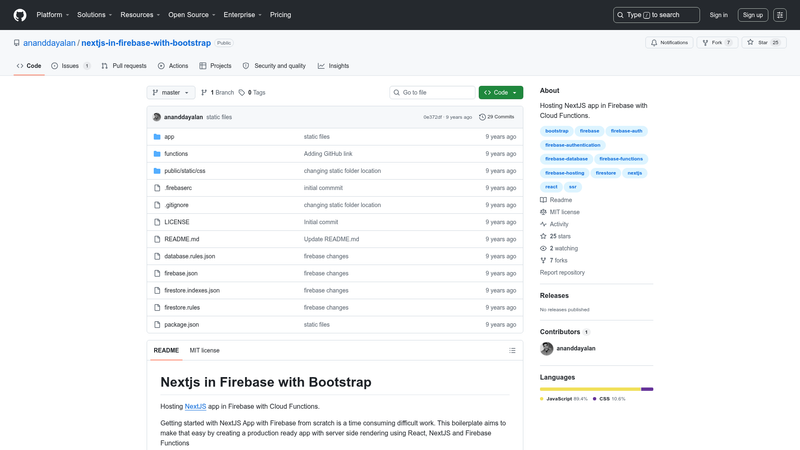Viewport: 800px width, 450px height.
Task: Open the database.rules.json file
Action: click(190, 256)
